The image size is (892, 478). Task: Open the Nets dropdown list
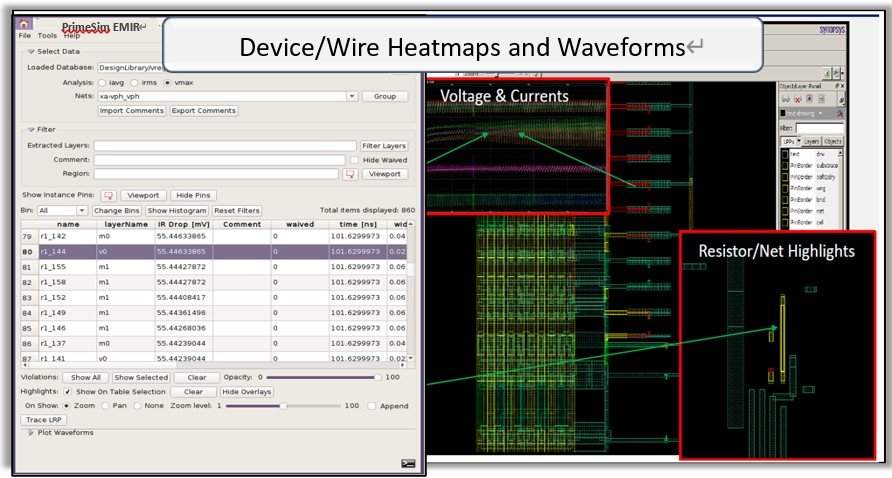[352, 97]
